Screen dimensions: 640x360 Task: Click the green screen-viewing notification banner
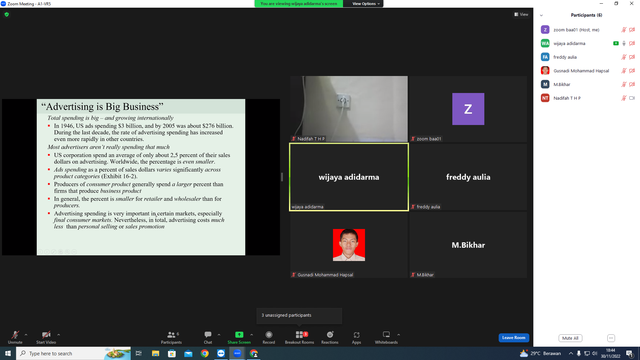(299, 4)
